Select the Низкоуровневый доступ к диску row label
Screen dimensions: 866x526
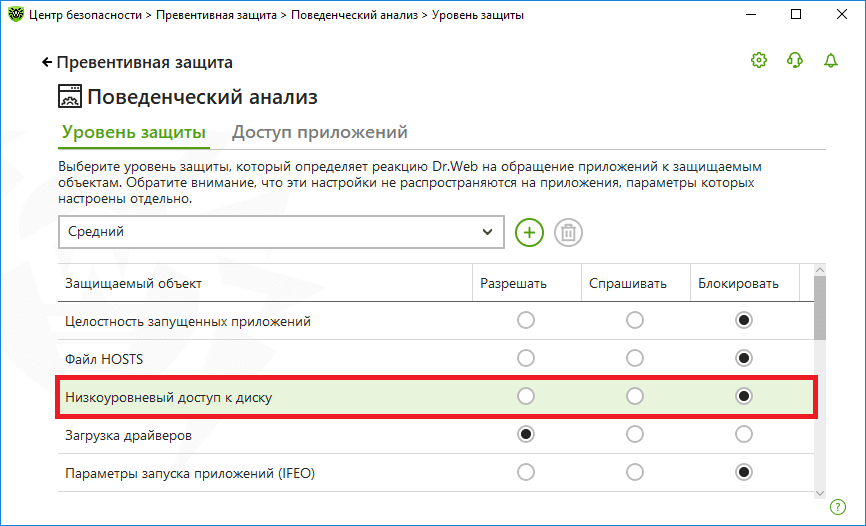pos(168,398)
